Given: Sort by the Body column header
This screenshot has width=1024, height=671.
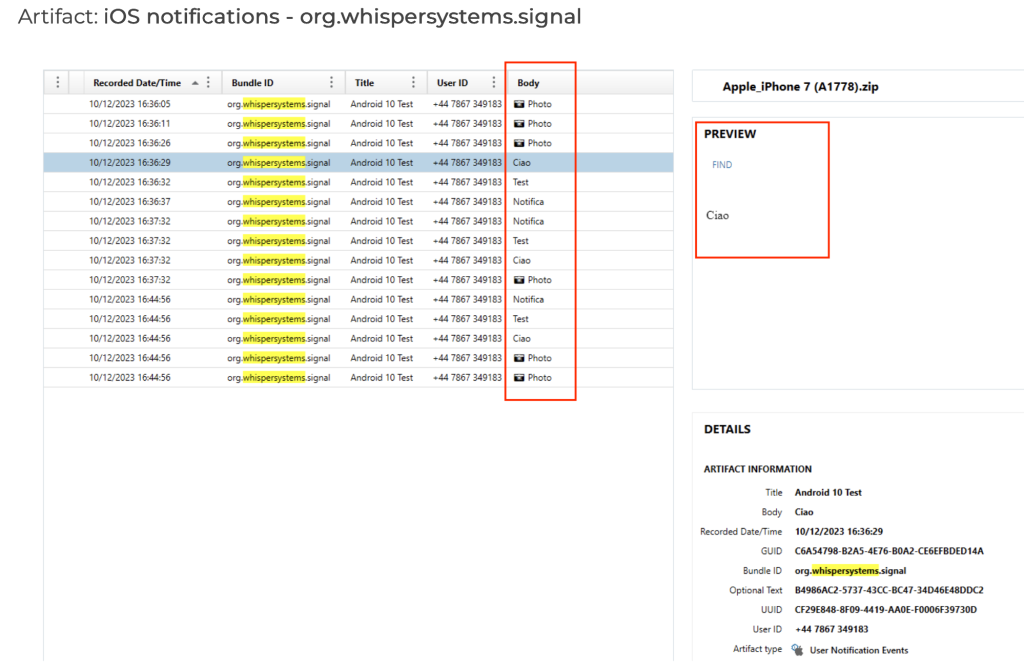Looking at the screenshot, I should coord(528,83).
